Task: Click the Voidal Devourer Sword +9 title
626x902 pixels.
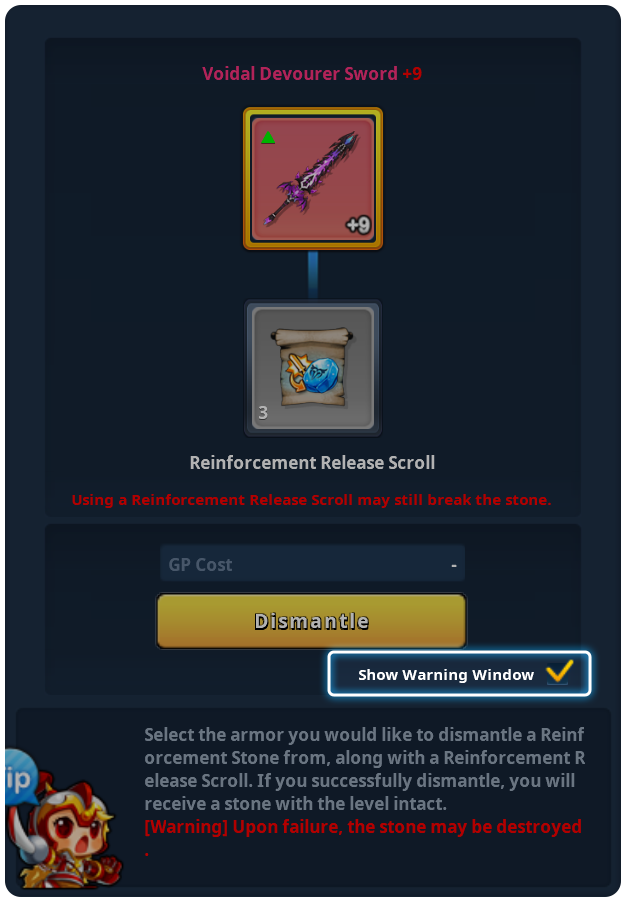Action: tap(312, 74)
